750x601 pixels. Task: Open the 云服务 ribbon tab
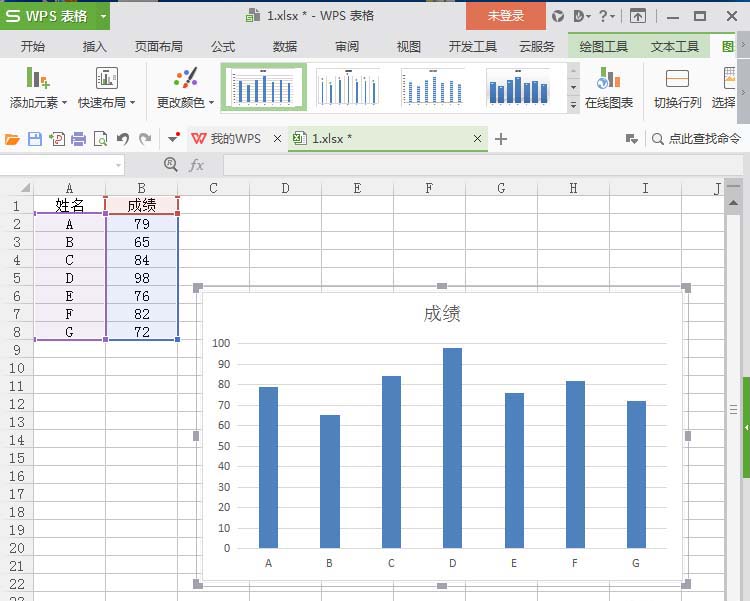537,46
